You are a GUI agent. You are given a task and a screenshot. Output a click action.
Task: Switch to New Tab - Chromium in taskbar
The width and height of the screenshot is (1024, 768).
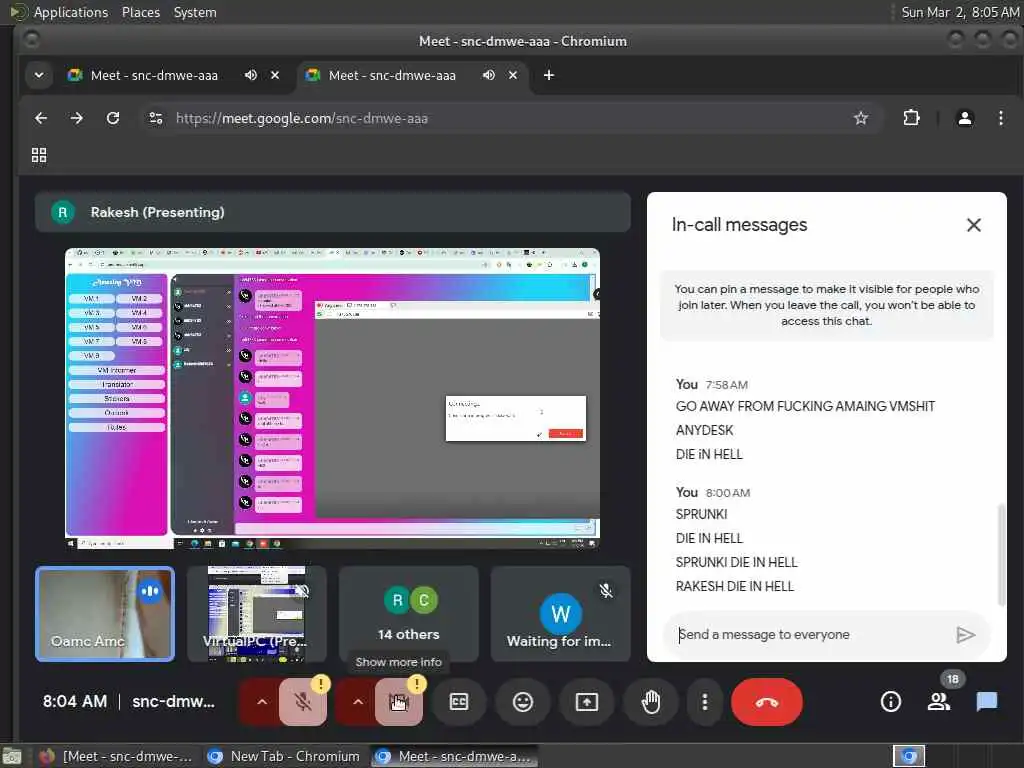click(x=283, y=756)
